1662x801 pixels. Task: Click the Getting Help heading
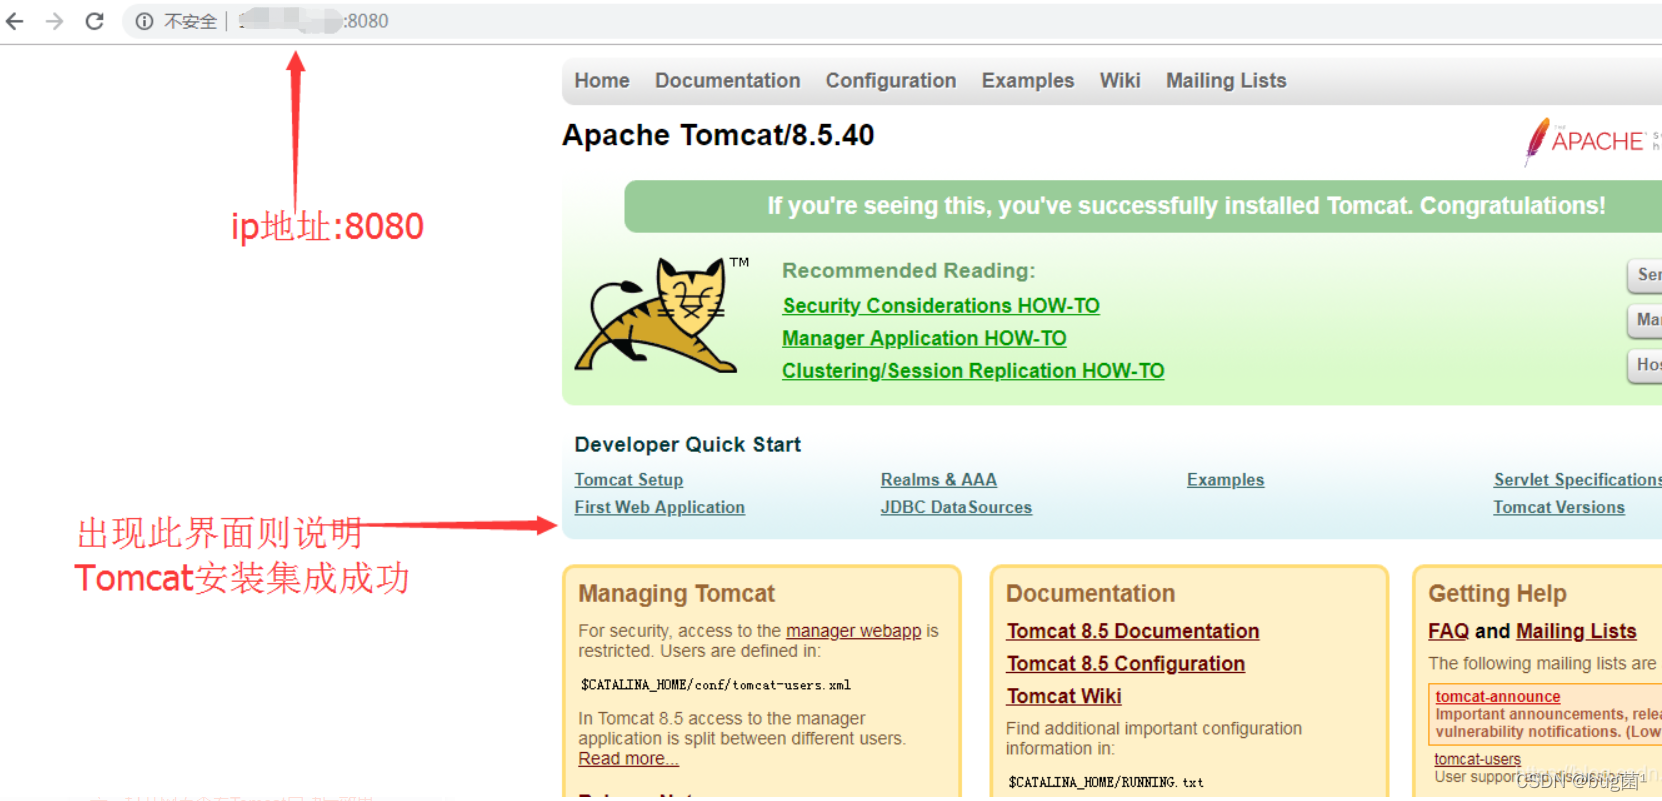coord(1497,593)
